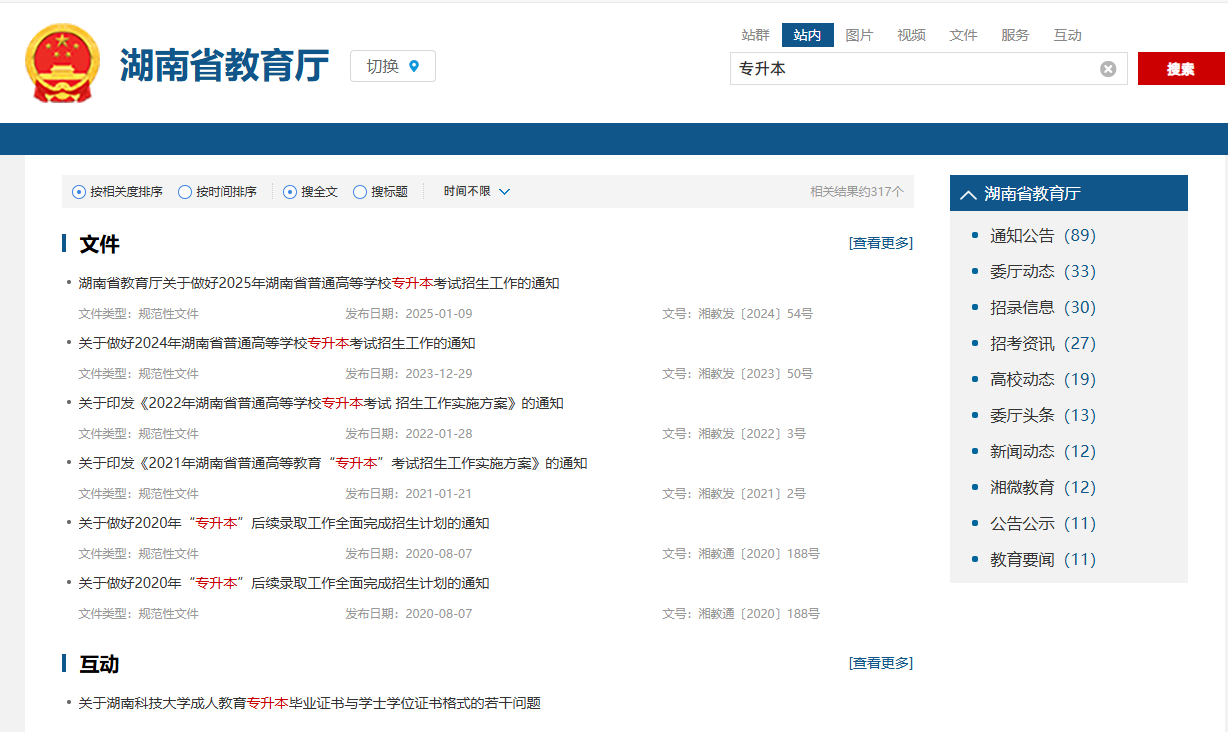Switch to the 站群 search tab

pos(756,35)
